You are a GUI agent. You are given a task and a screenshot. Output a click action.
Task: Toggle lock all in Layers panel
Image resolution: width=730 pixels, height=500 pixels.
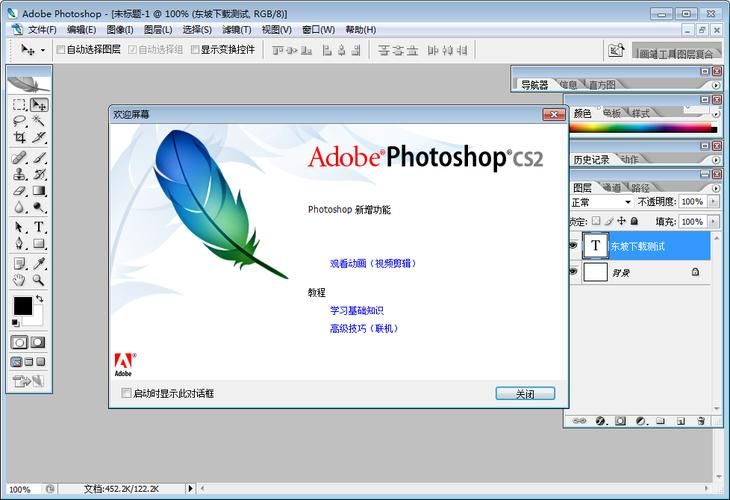(x=634, y=221)
